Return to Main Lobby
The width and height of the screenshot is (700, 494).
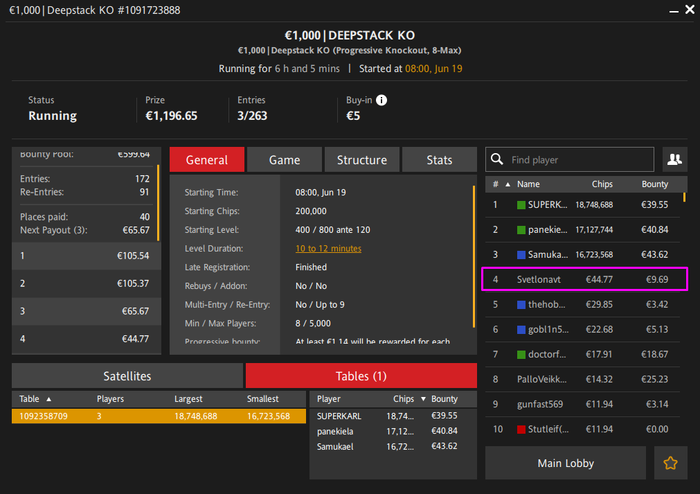tap(566, 463)
